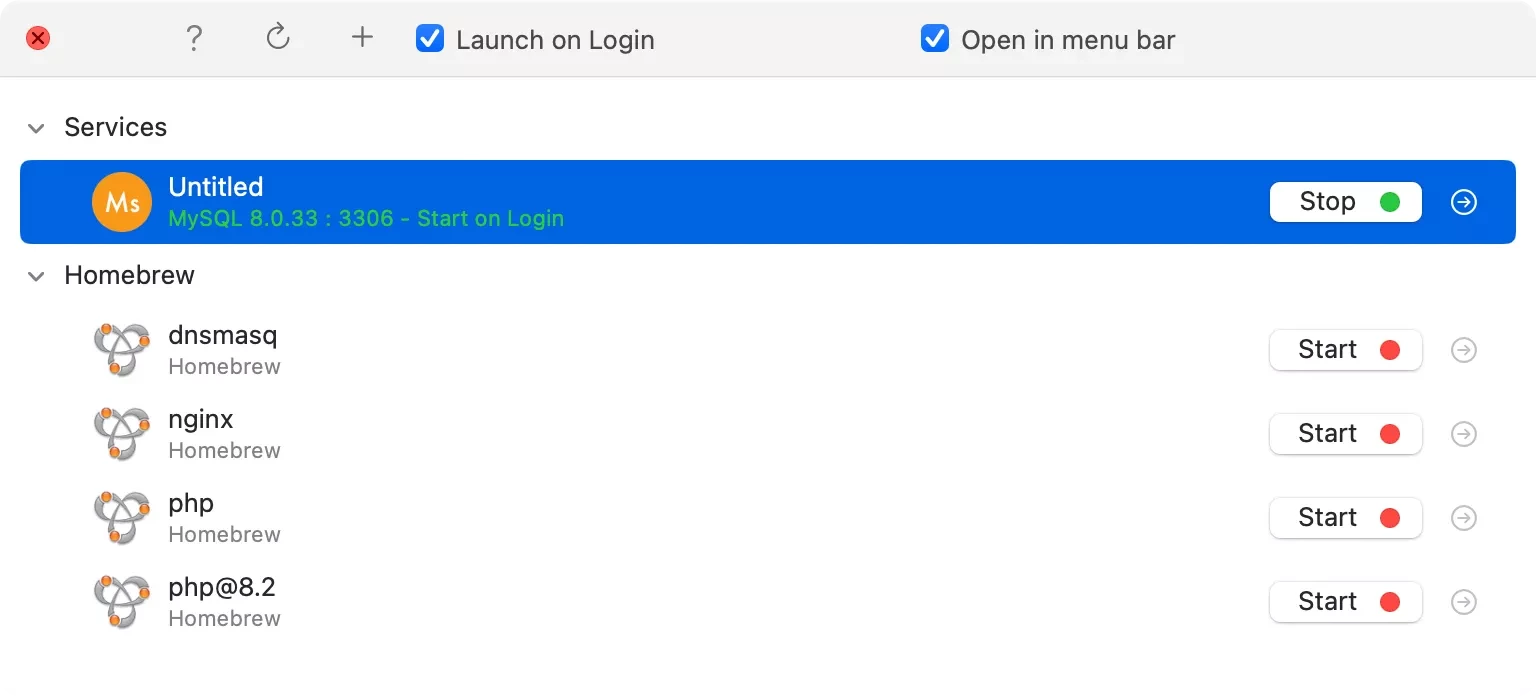The height and width of the screenshot is (696, 1536).
Task: Open details arrow for php@8.2
Action: tap(1464, 602)
